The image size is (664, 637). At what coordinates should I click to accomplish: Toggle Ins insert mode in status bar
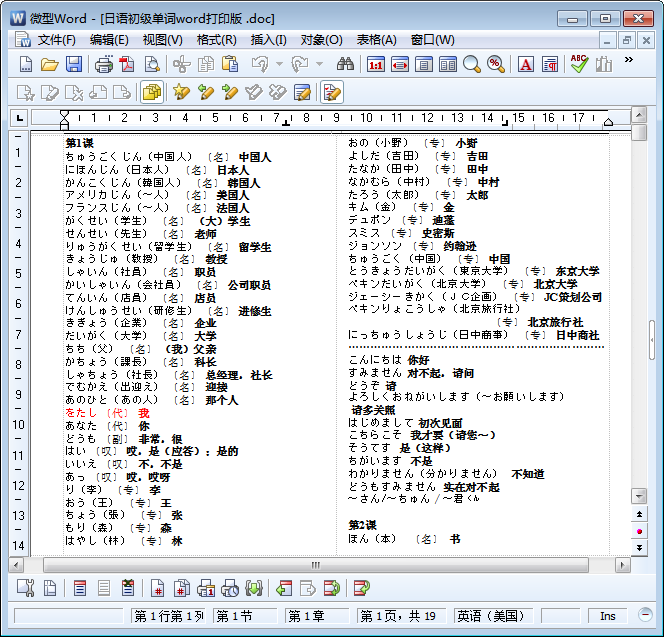tap(608, 616)
